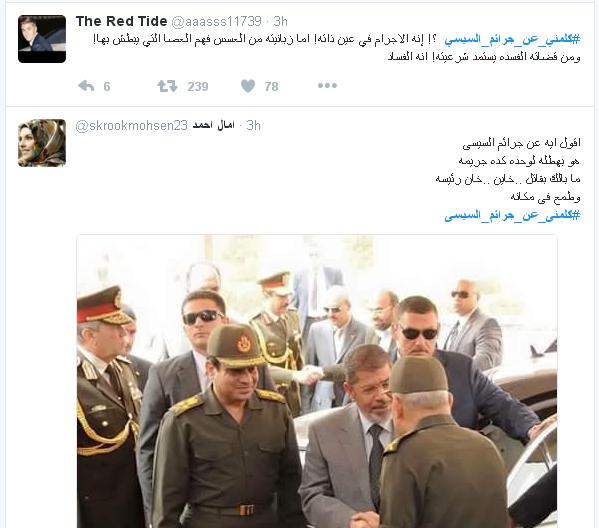View the reply count of 6

tap(107, 86)
